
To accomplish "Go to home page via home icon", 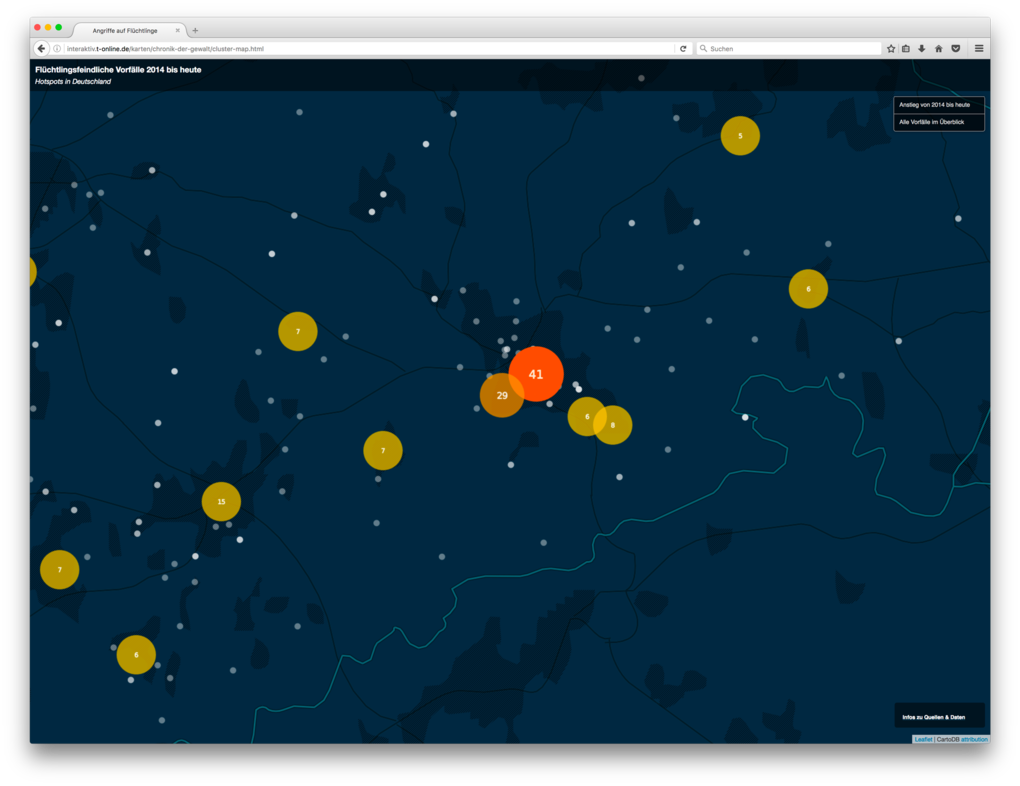I will [x=938, y=48].
